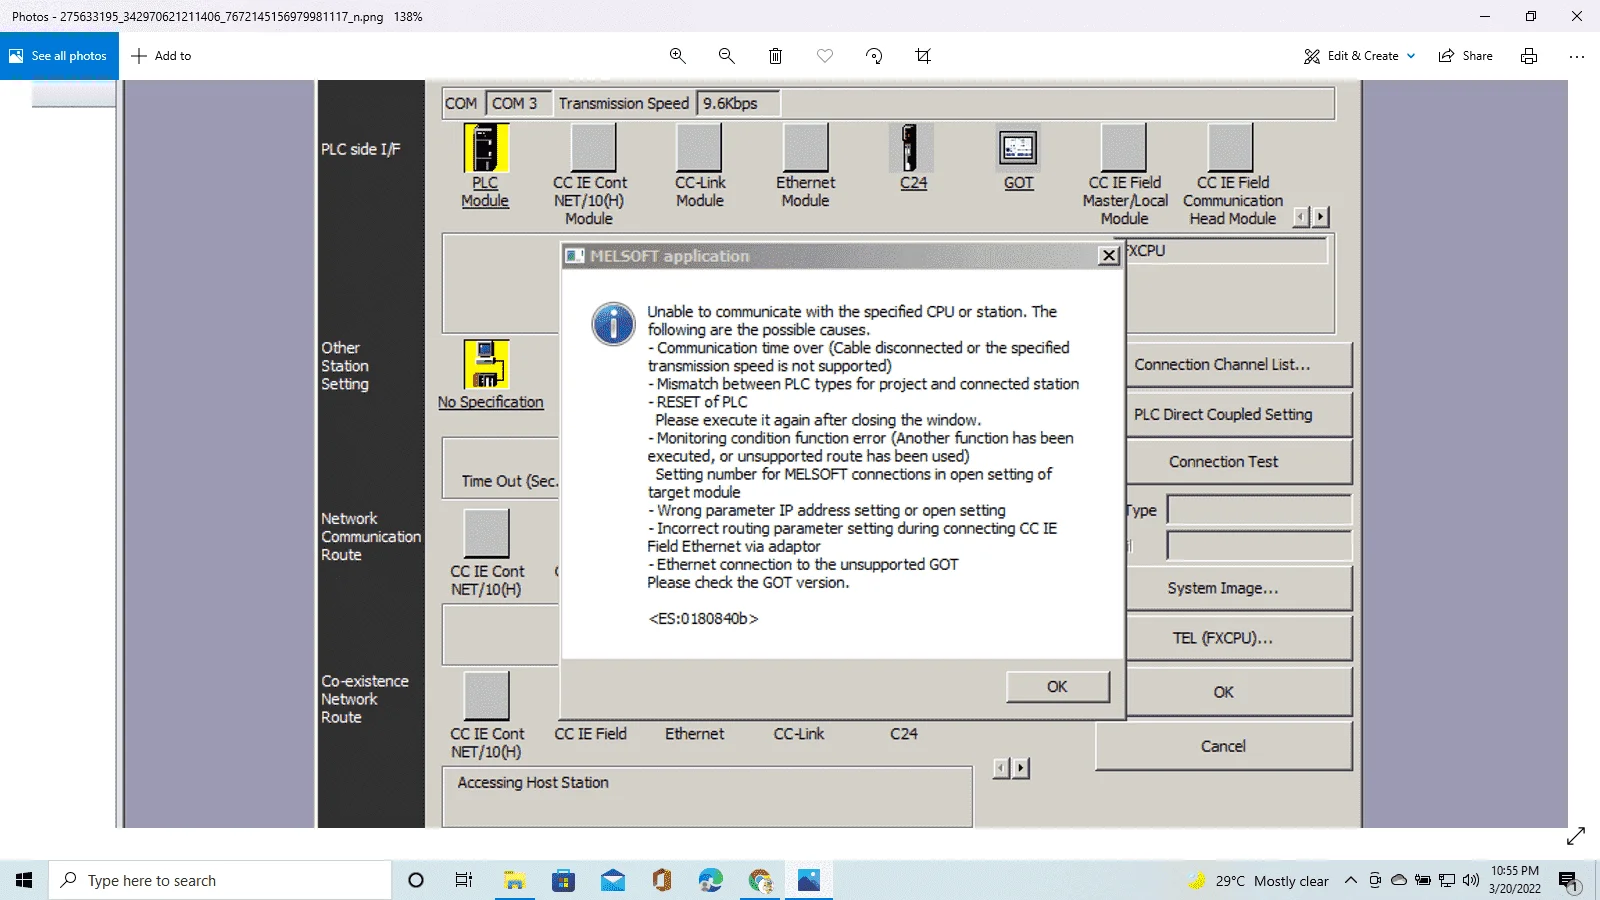Screen dimensions: 1600x900
Task: Click the volume icon in system tray
Action: tap(1470, 880)
